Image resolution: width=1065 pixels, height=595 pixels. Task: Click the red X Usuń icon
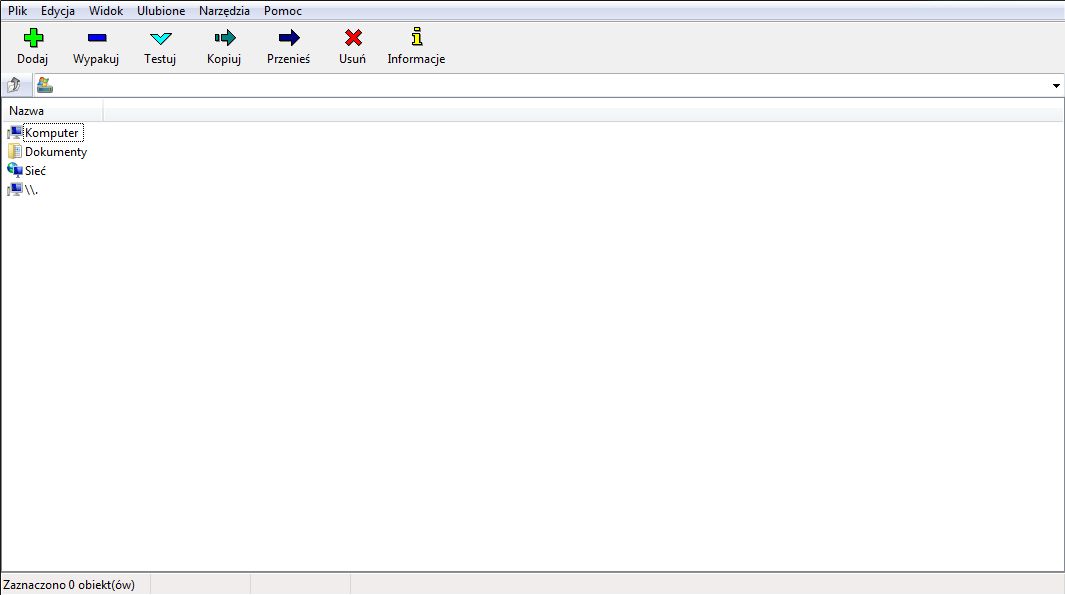point(353,37)
